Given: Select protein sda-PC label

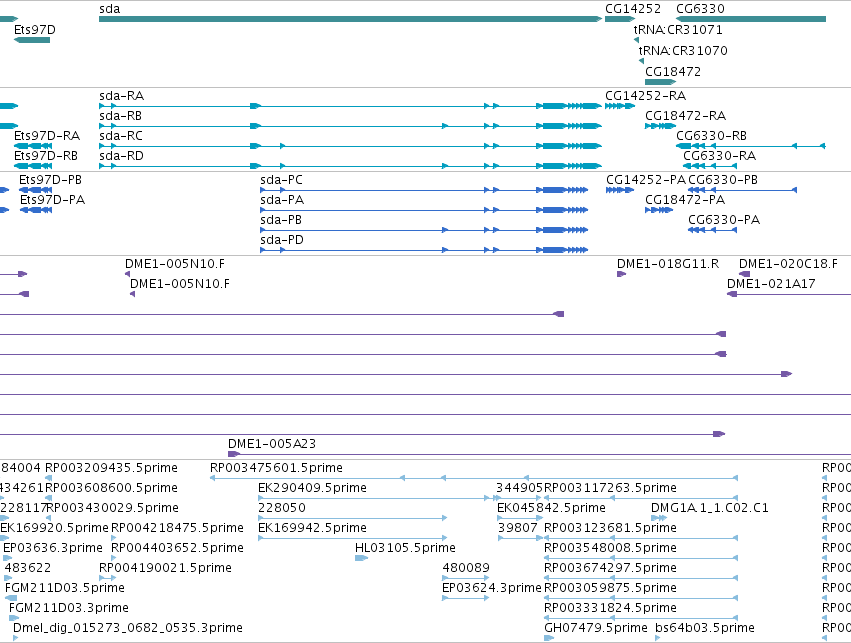Looking at the screenshot, I should click(x=282, y=180).
